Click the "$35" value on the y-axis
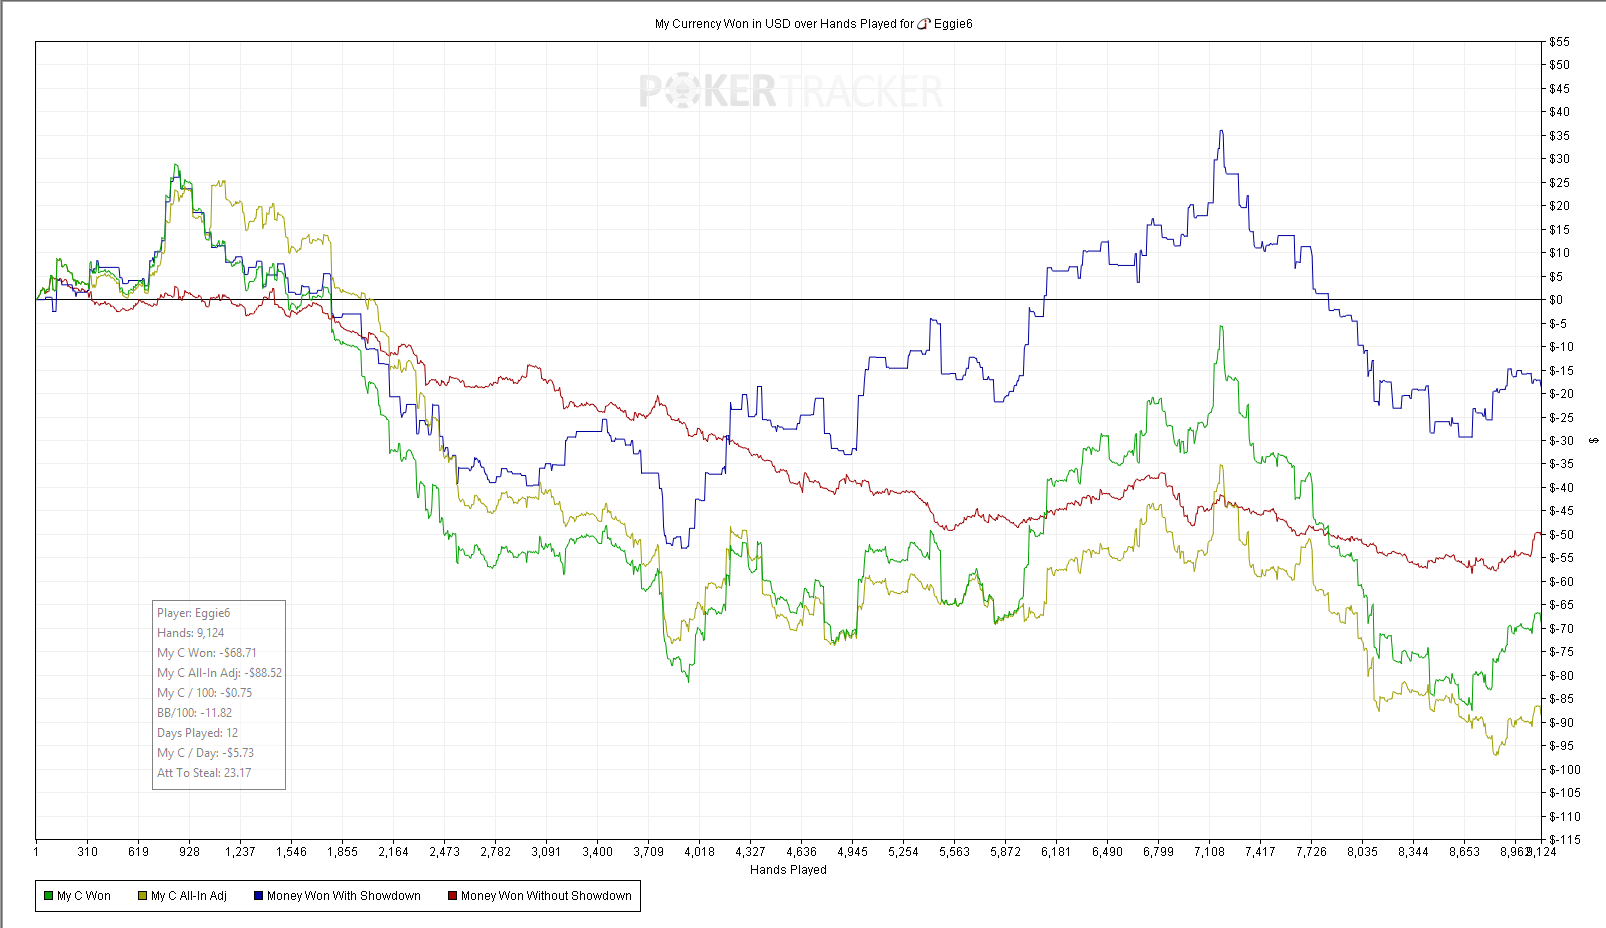The height and width of the screenshot is (928, 1606). [x=1559, y=136]
